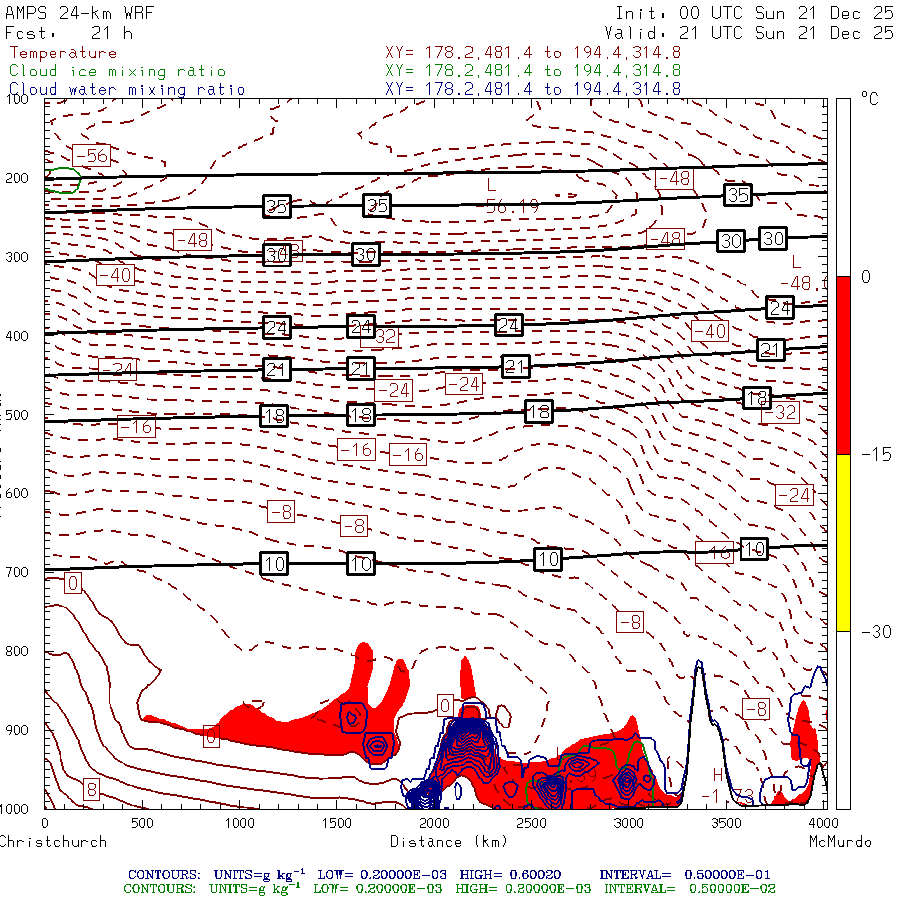Click the boxed 8 contour label at bottom left

(x=90, y=789)
